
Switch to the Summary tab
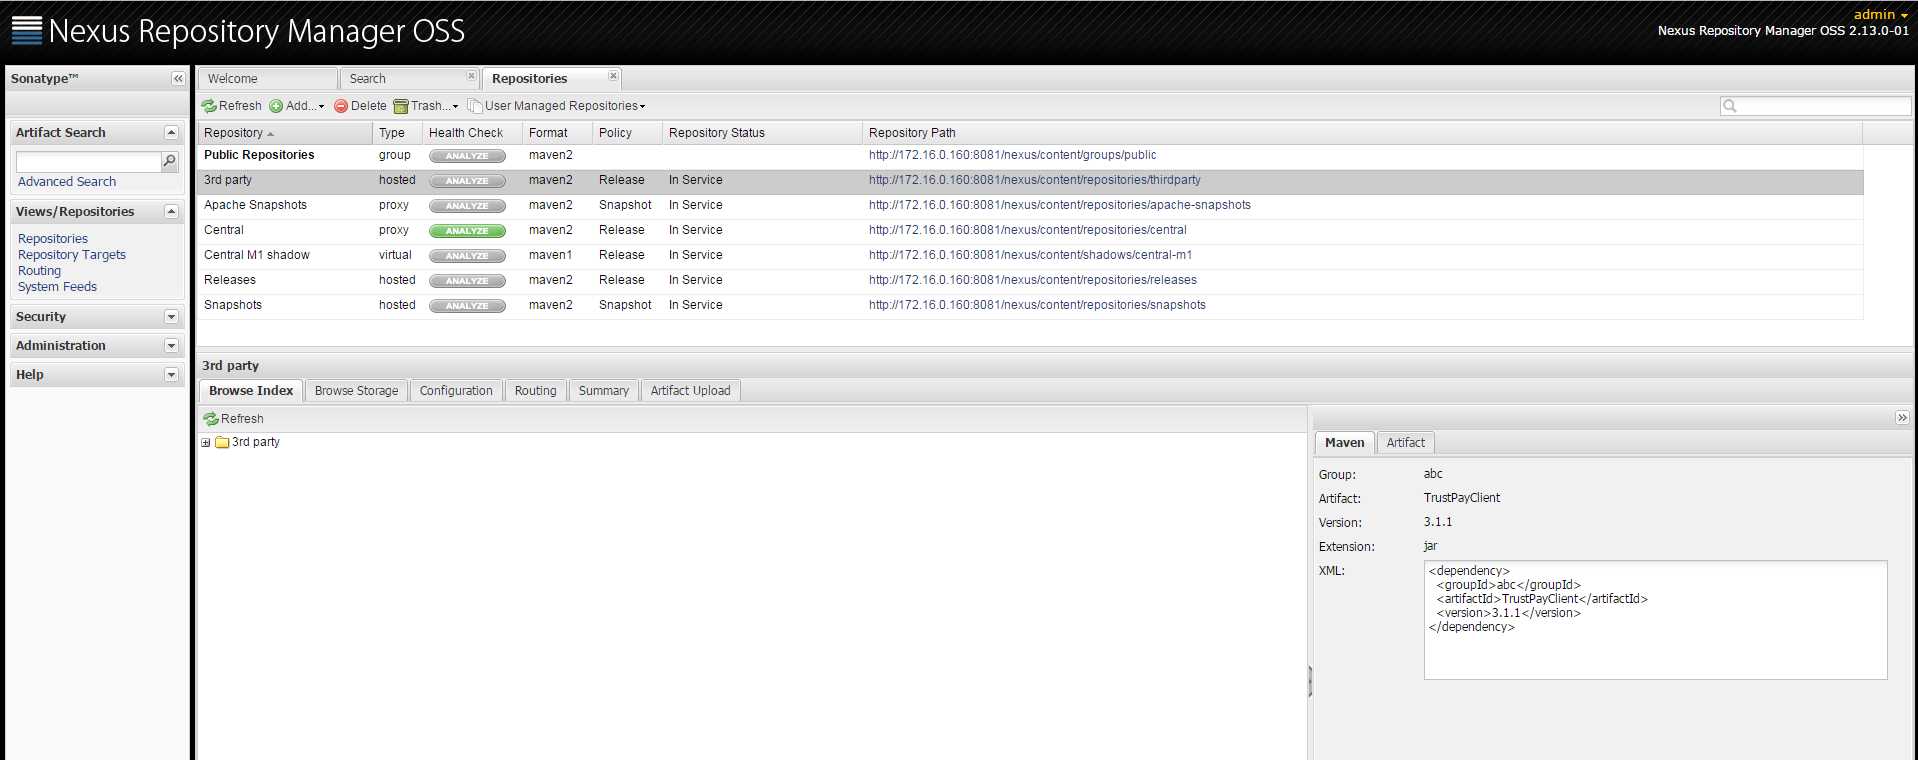click(x=603, y=391)
